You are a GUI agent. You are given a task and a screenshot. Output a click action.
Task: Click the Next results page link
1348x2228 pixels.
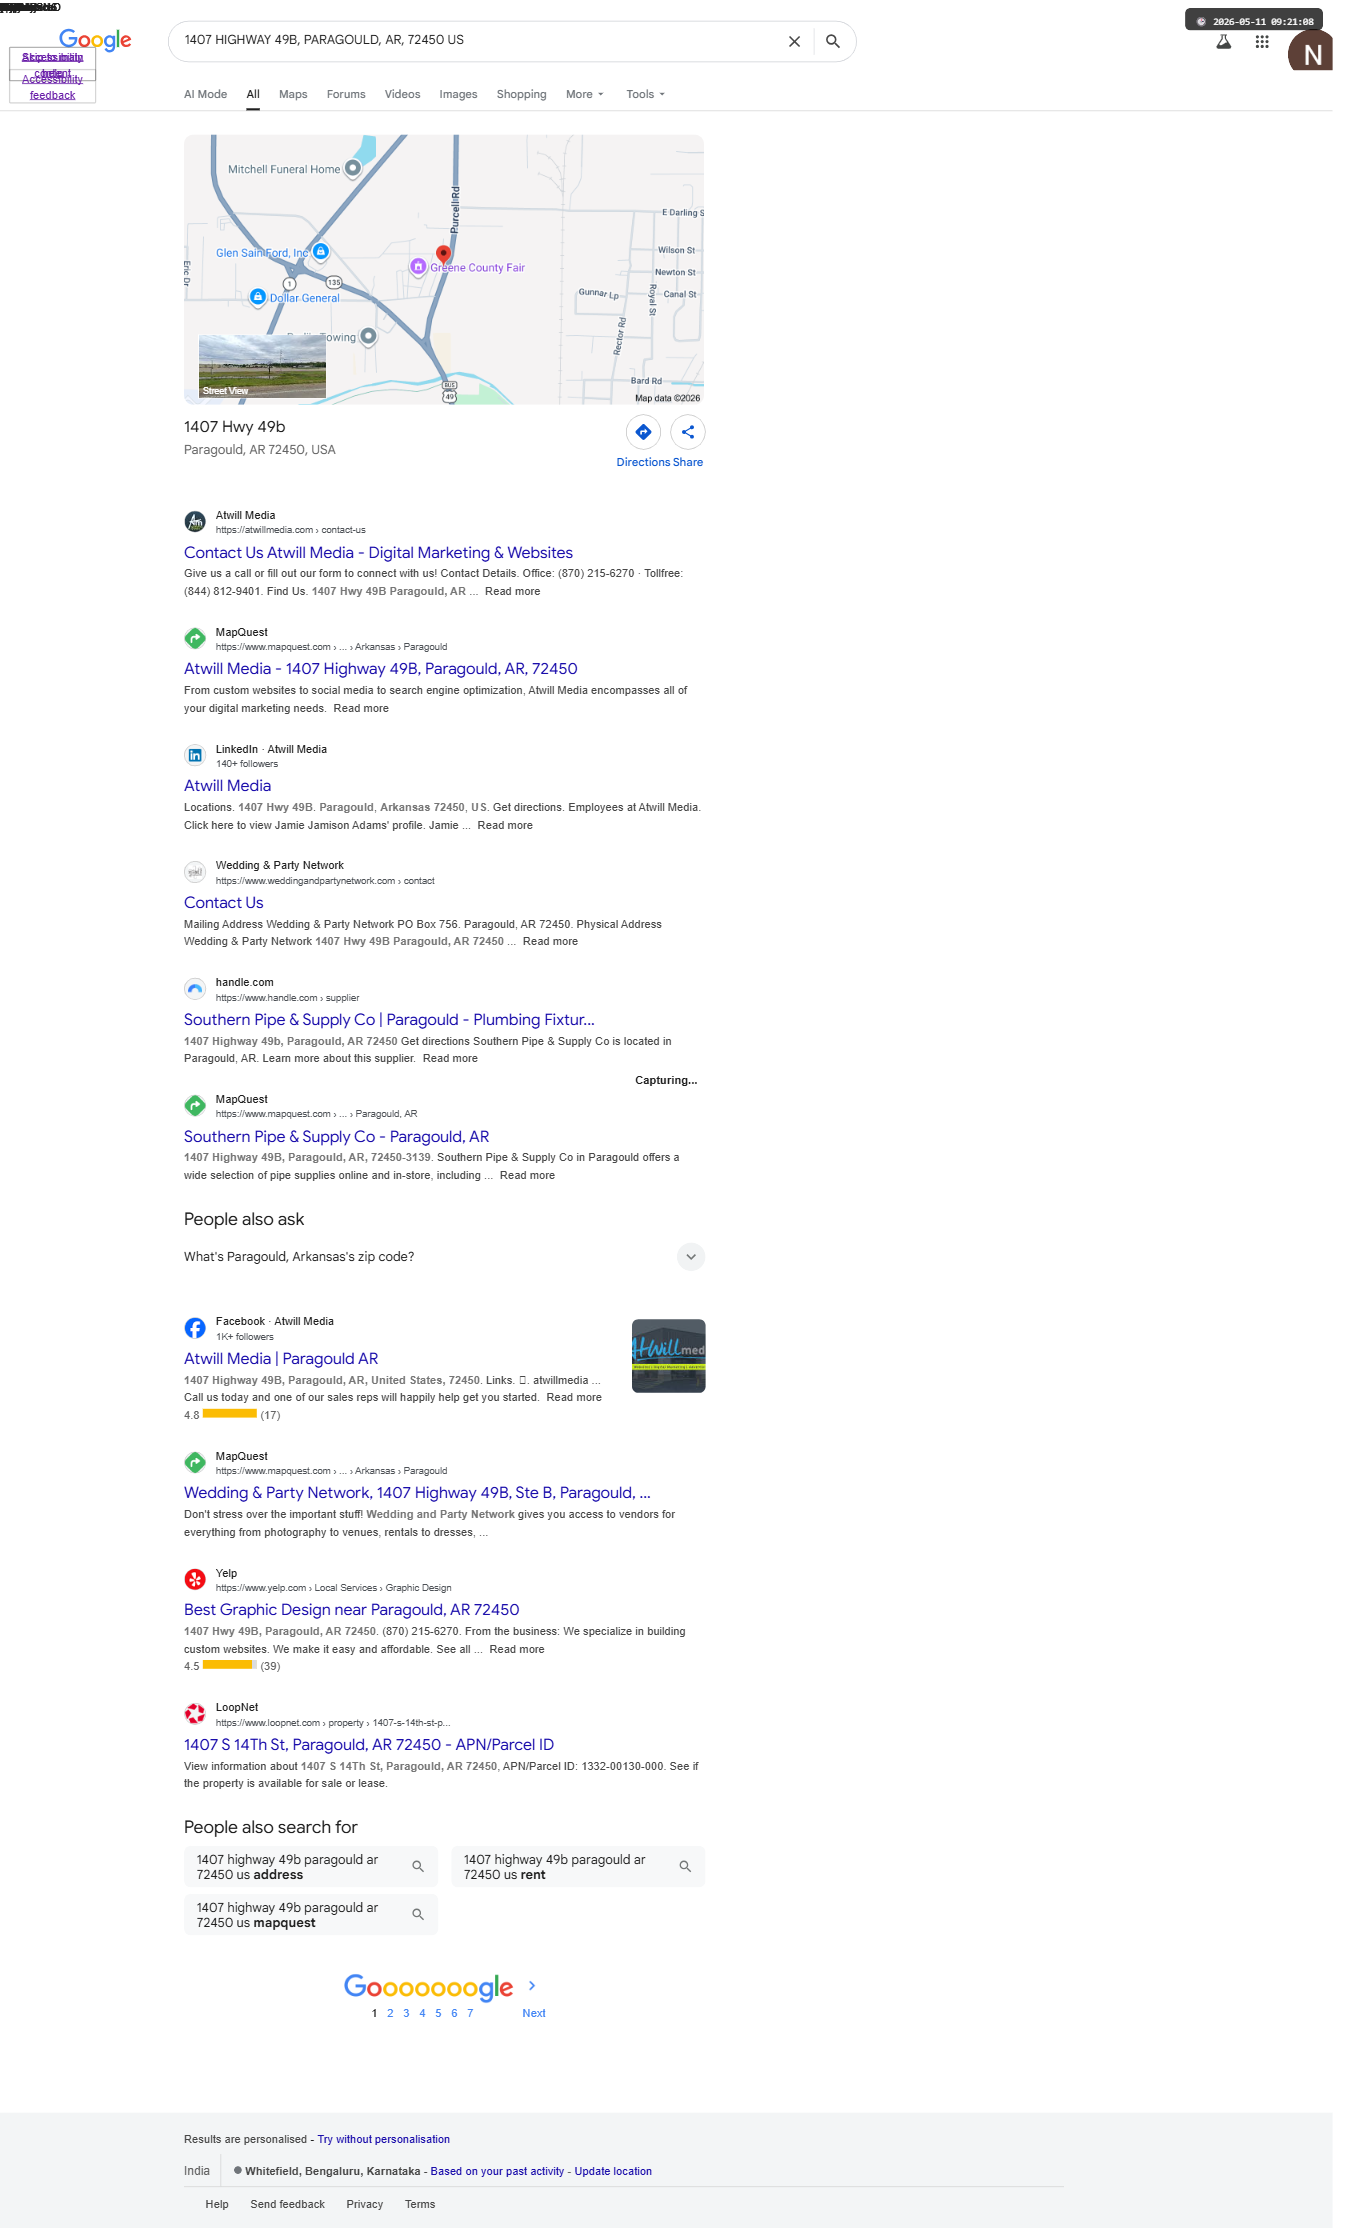(534, 2013)
